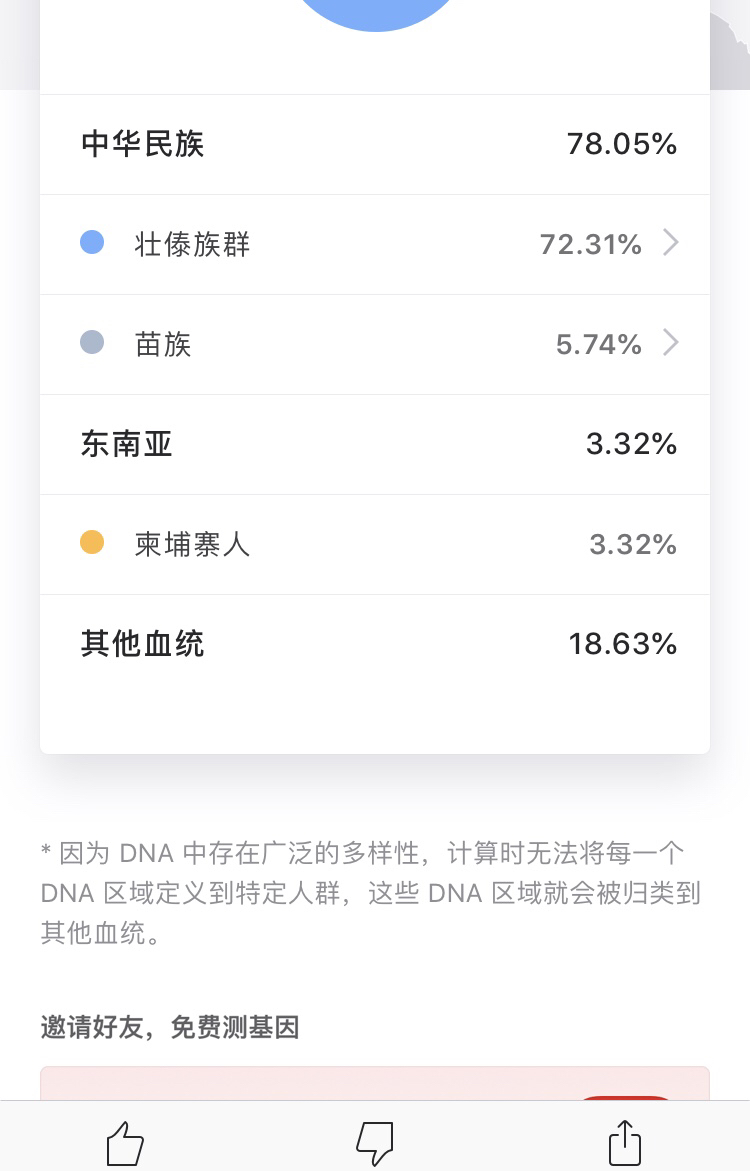
Task: Tap the red button on invite banner
Action: [x=626, y=1097]
